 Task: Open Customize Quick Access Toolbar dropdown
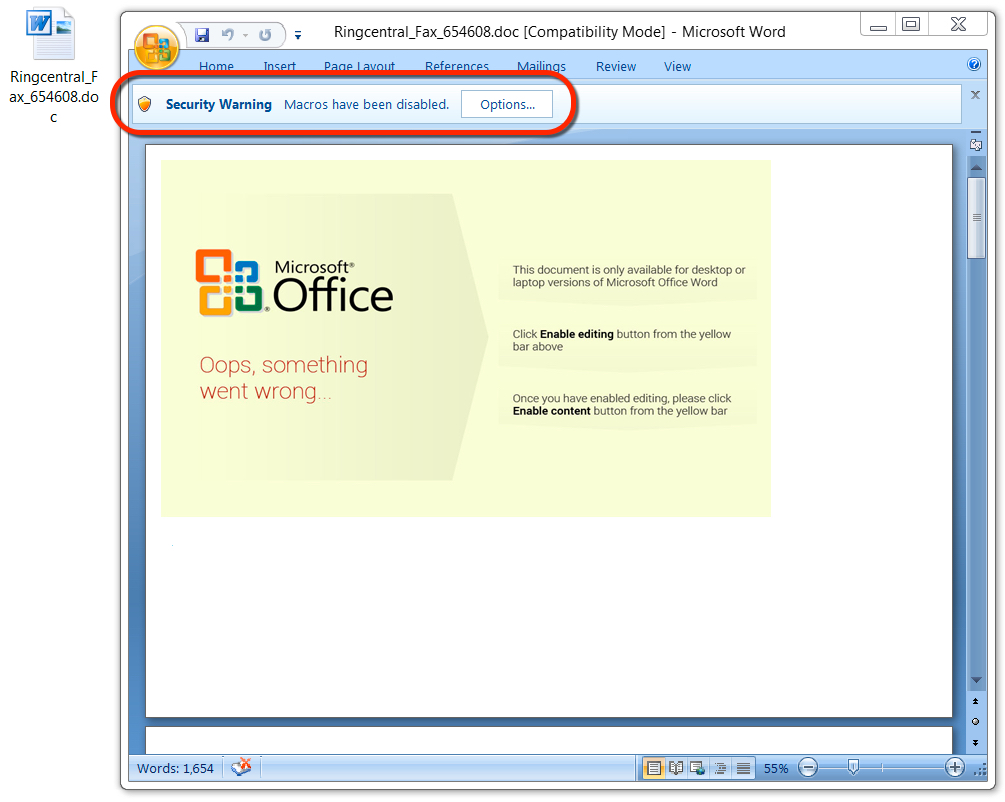pos(297,35)
